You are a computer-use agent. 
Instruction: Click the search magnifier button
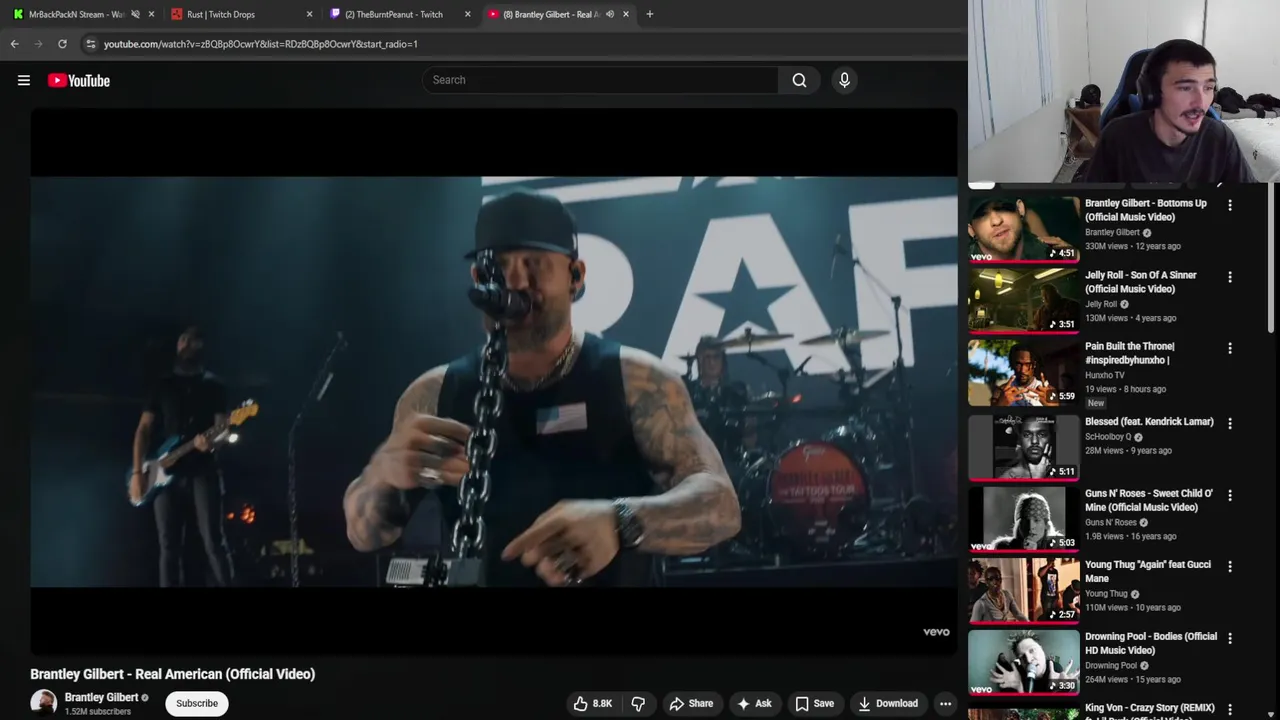pos(799,80)
